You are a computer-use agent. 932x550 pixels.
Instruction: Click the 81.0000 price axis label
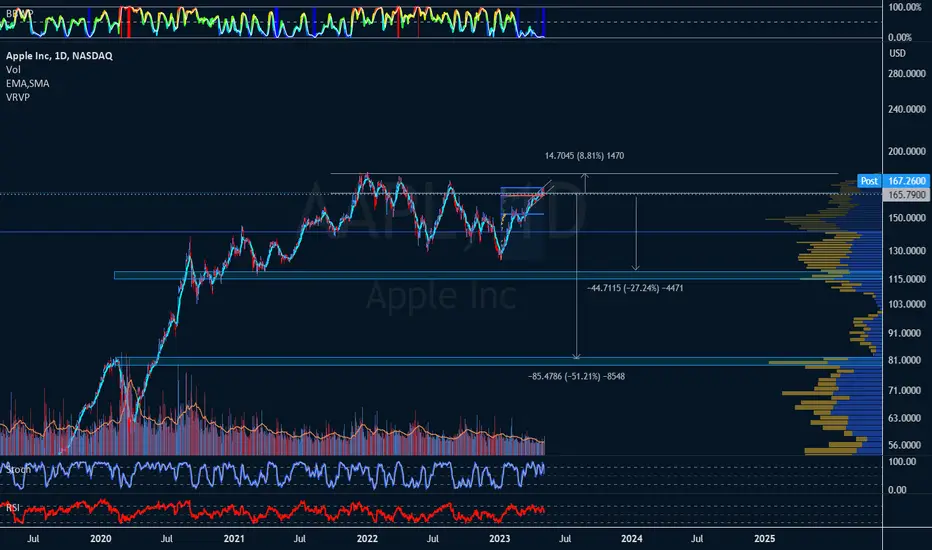click(905, 360)
